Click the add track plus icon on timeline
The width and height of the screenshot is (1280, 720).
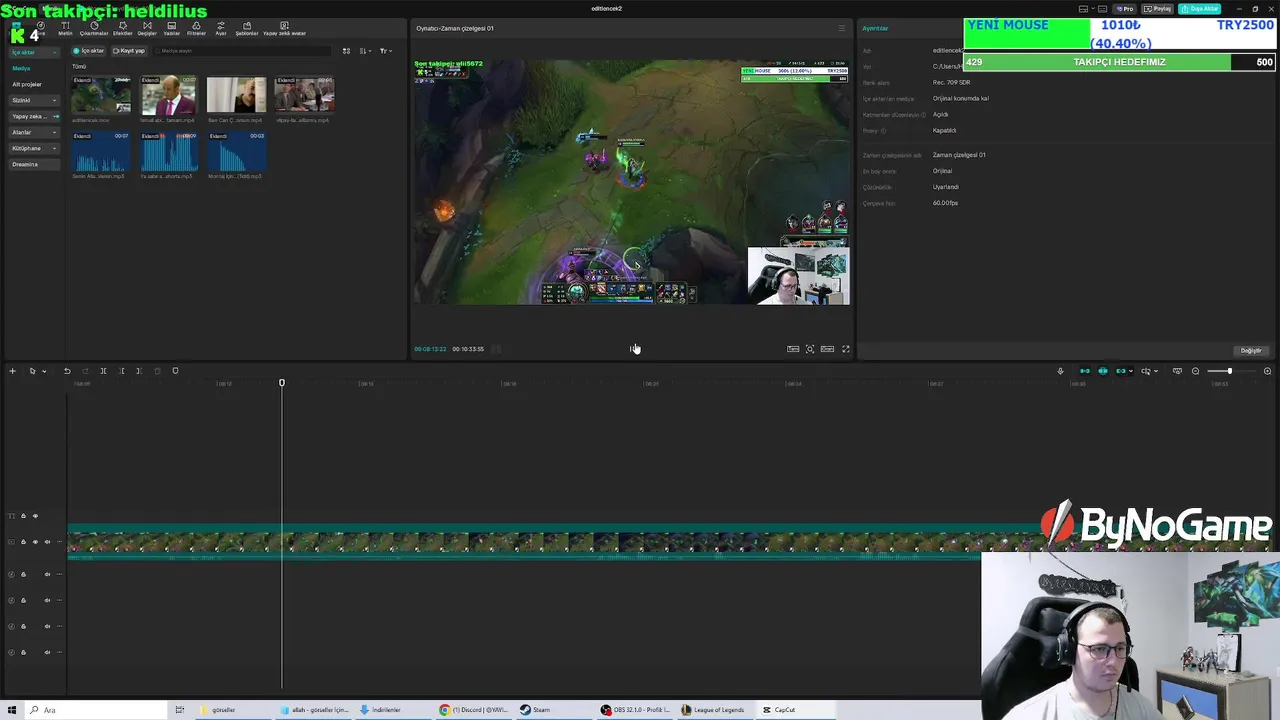point(12,371)
